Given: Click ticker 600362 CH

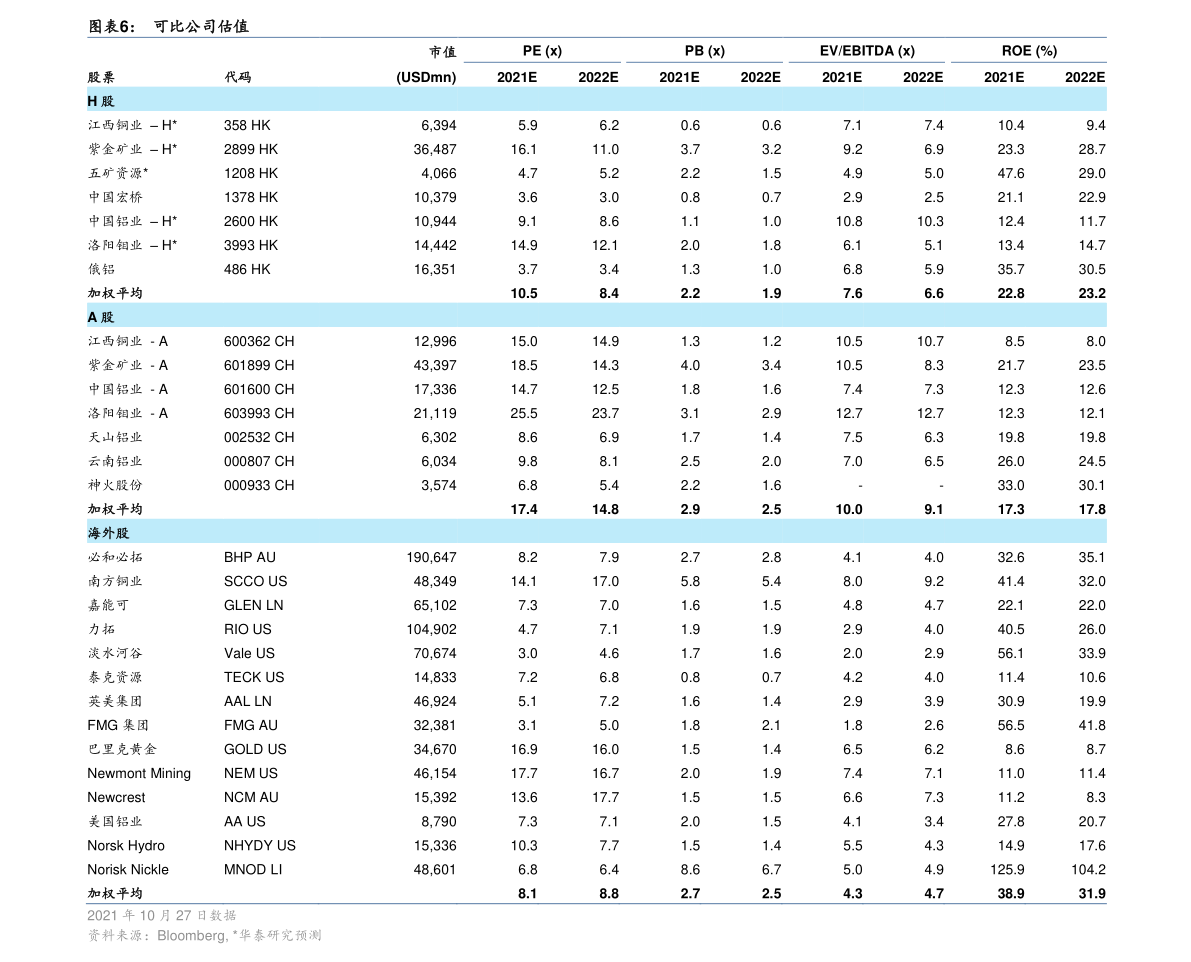Looking at the screenshot, I should 259,342.
